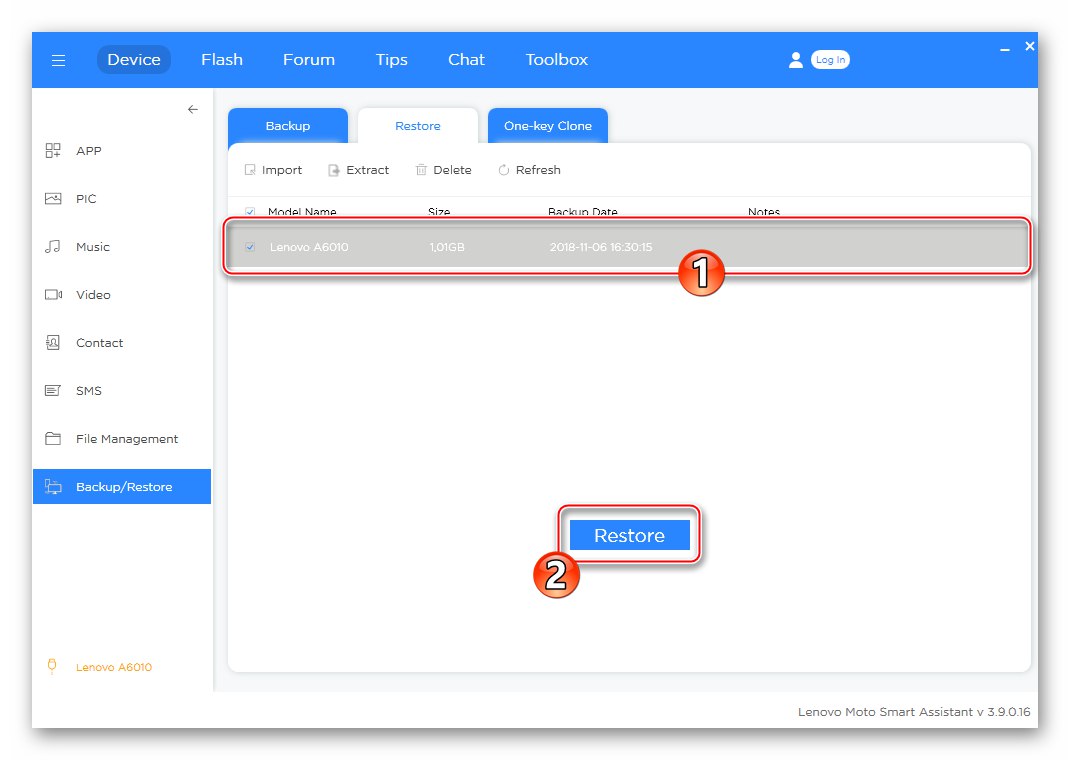Click the Refresh circular arrow icon
Image resolution: width=1070 pixels, height=760 pixels.
[504, 170]
